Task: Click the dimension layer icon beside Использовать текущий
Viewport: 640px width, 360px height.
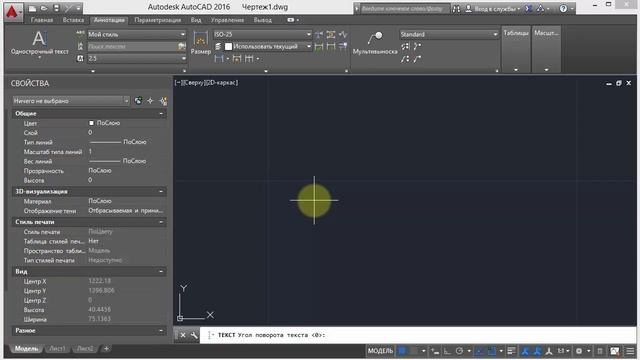Action: click(218, 47)
